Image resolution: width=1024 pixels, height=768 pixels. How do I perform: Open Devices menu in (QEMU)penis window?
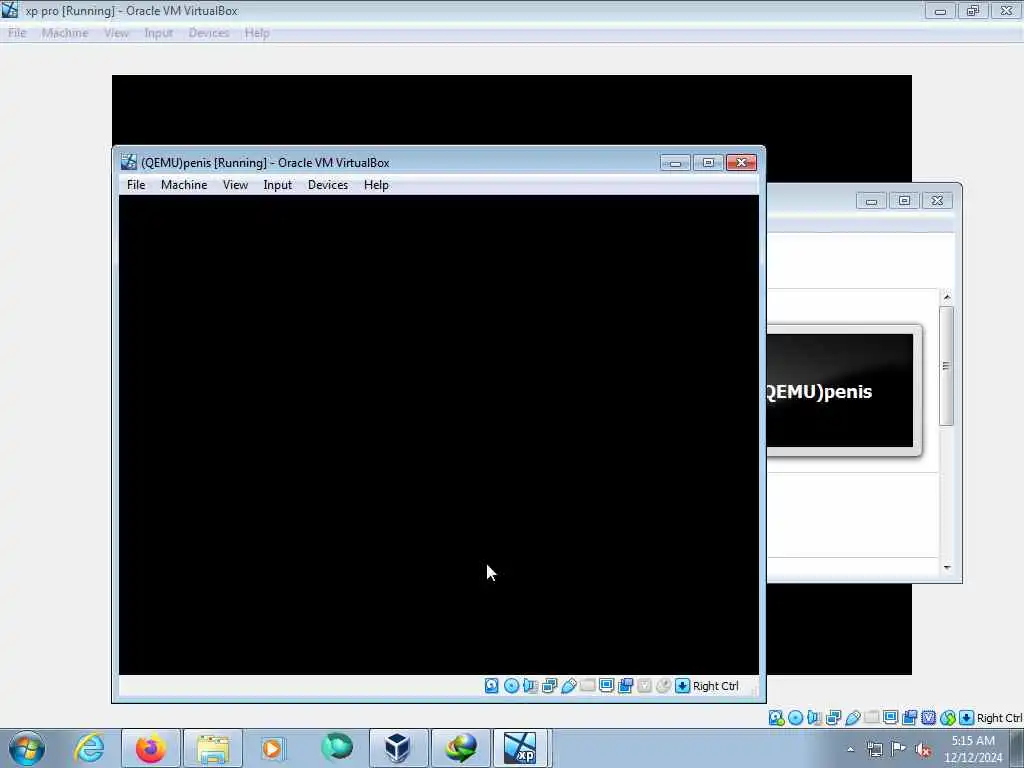coord(328,185)
